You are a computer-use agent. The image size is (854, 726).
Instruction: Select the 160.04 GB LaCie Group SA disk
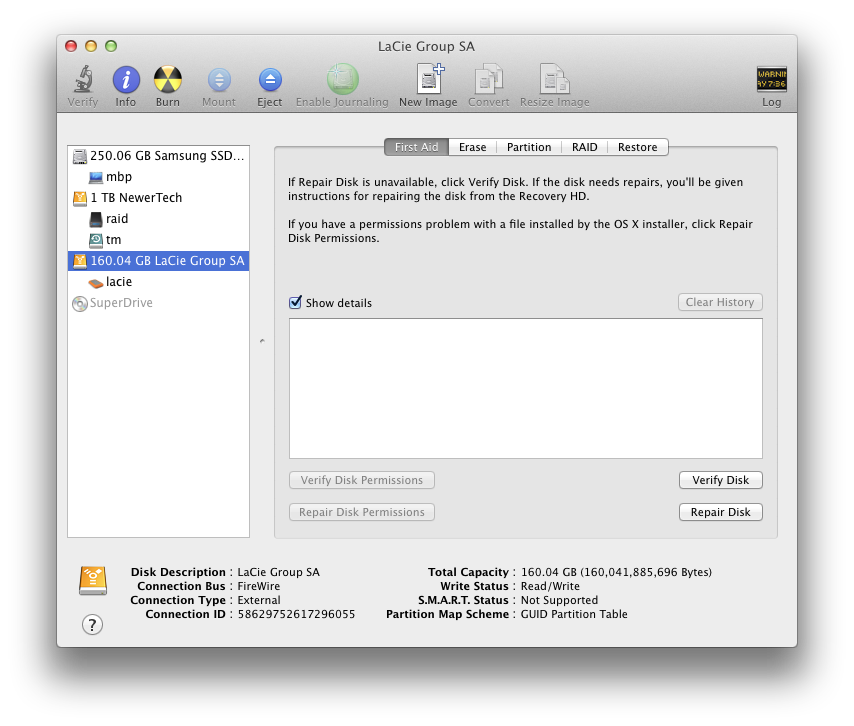[x=158, y=261]
